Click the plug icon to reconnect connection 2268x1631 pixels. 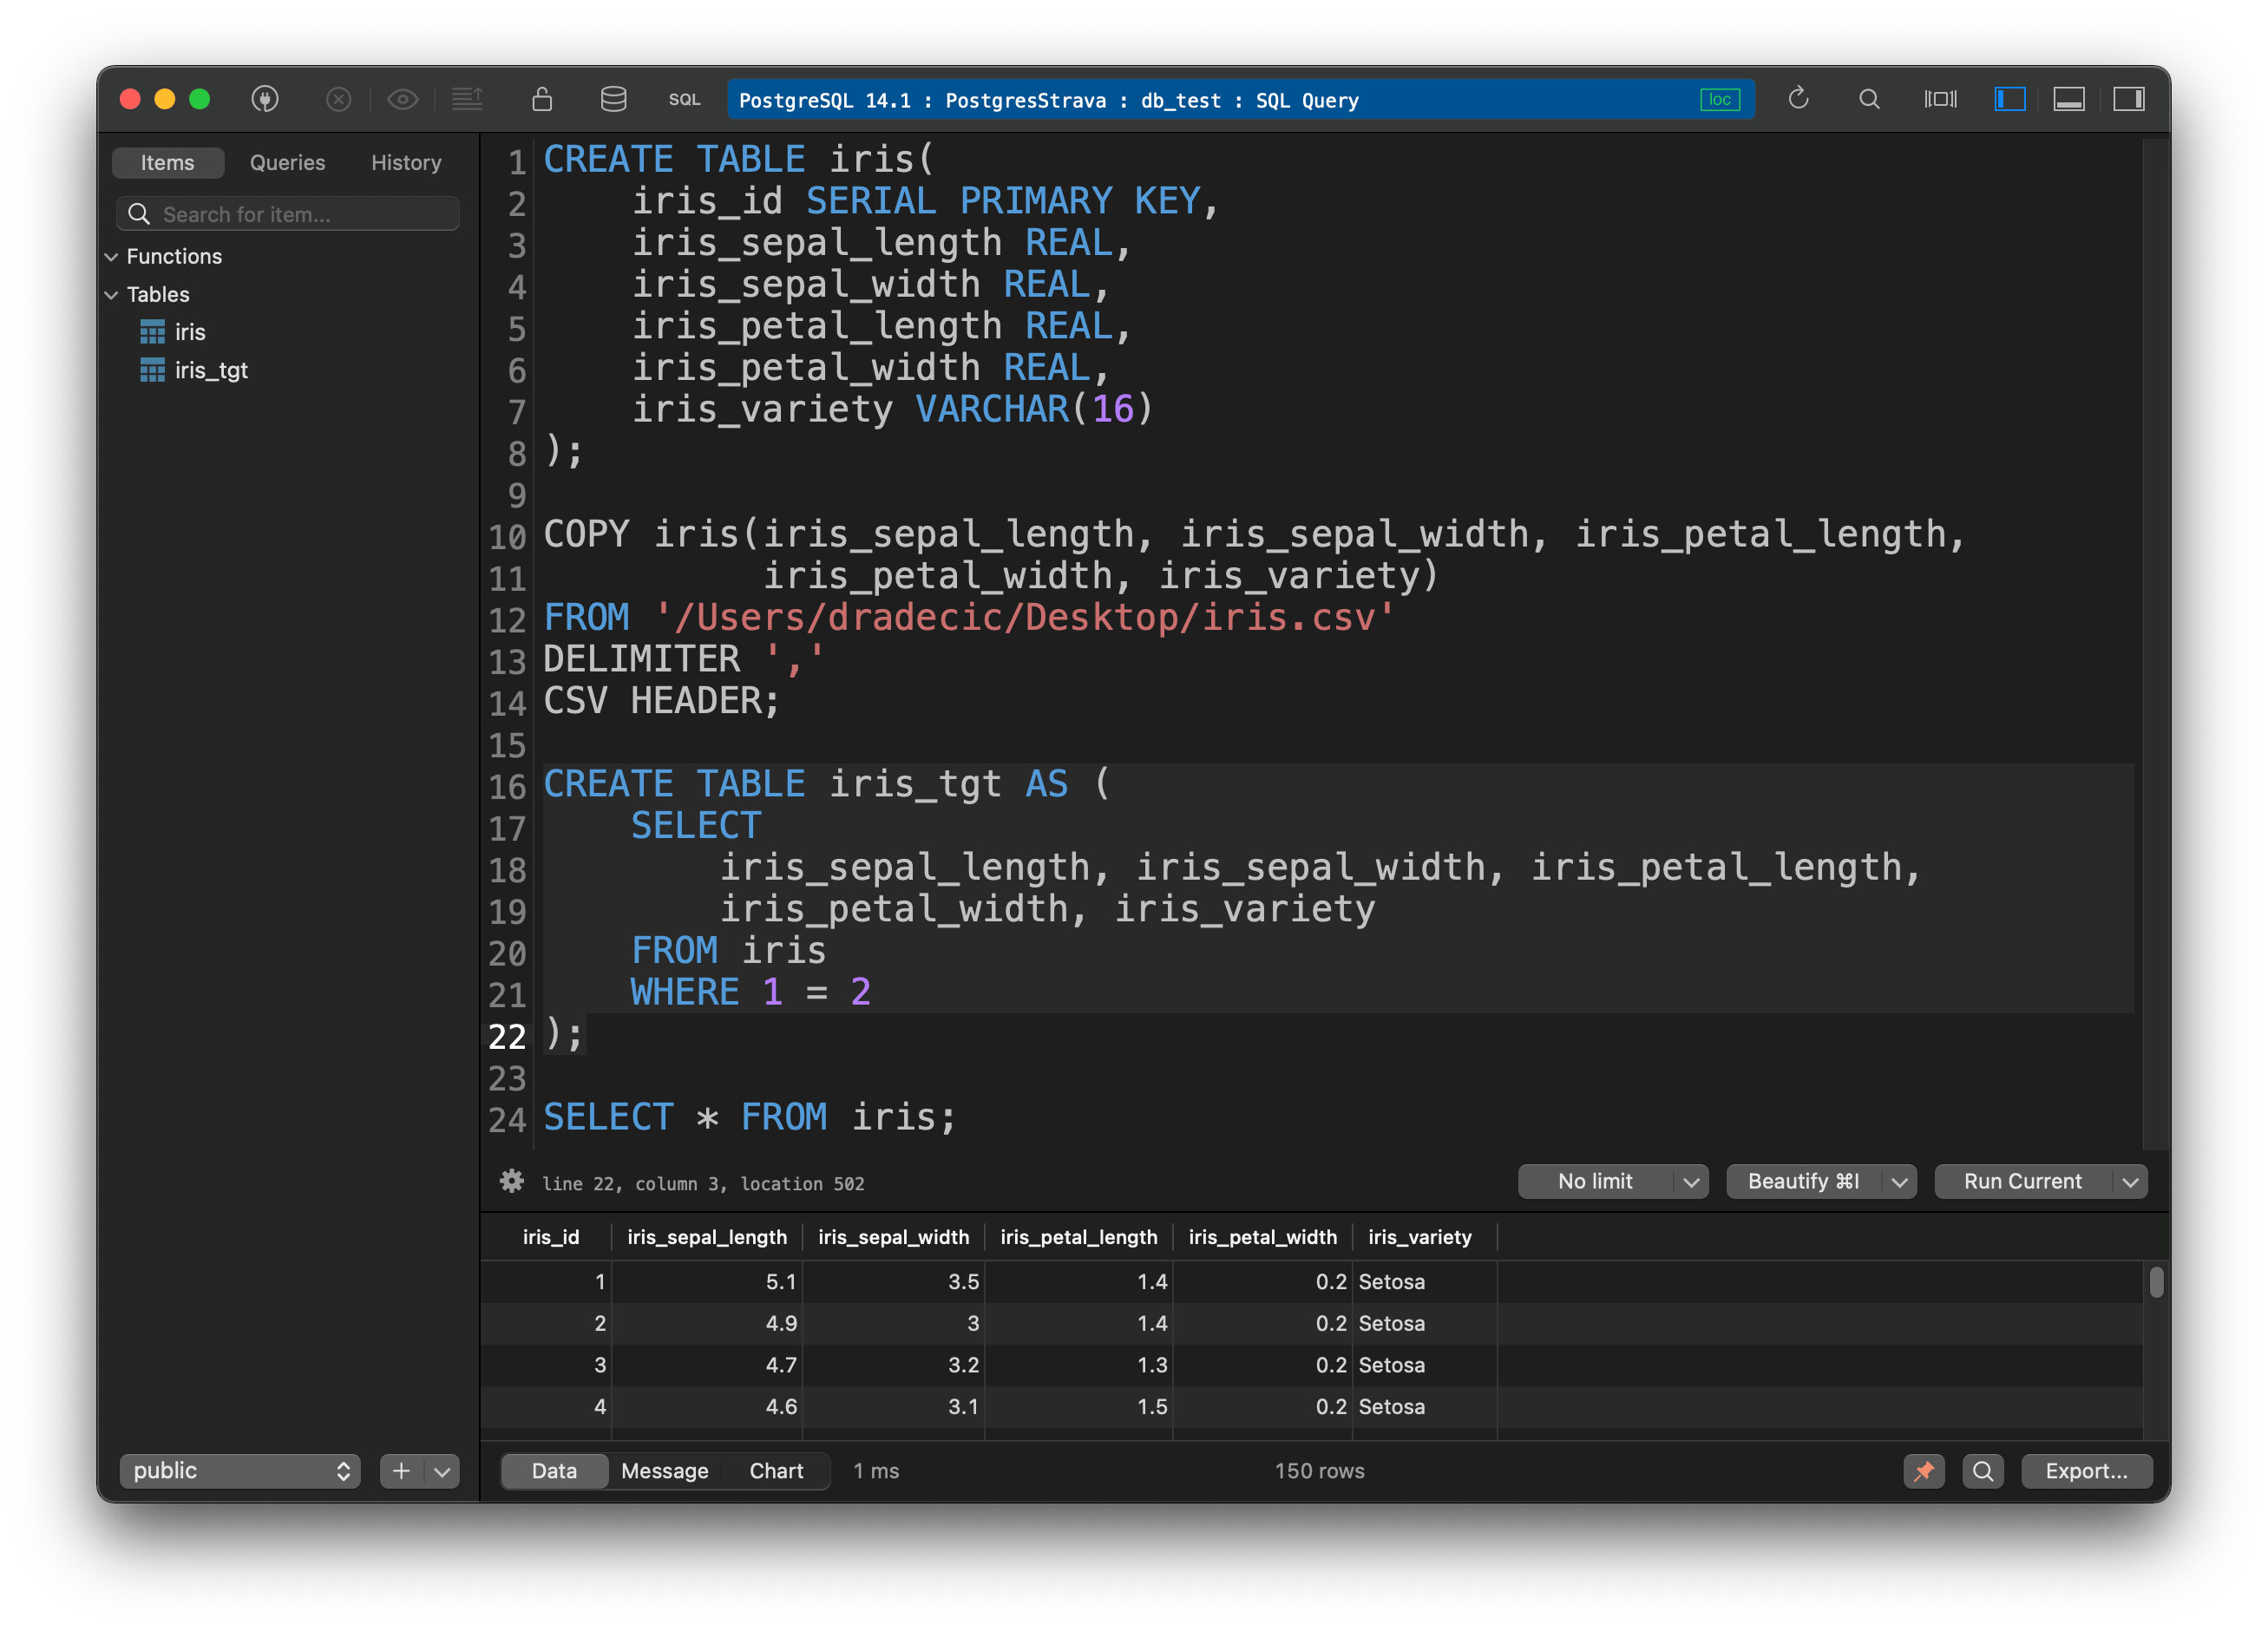coord(265,99)
